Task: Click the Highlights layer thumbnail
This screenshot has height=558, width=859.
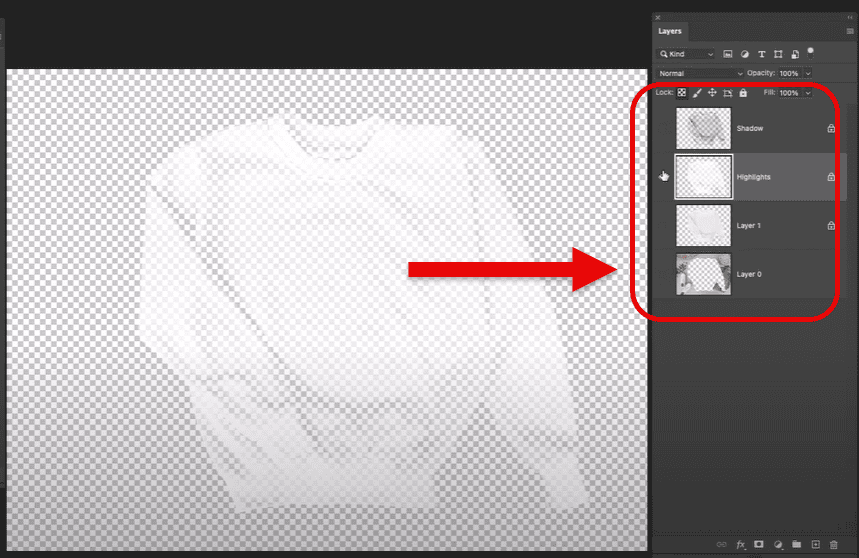Action: (x=703, y=177)
